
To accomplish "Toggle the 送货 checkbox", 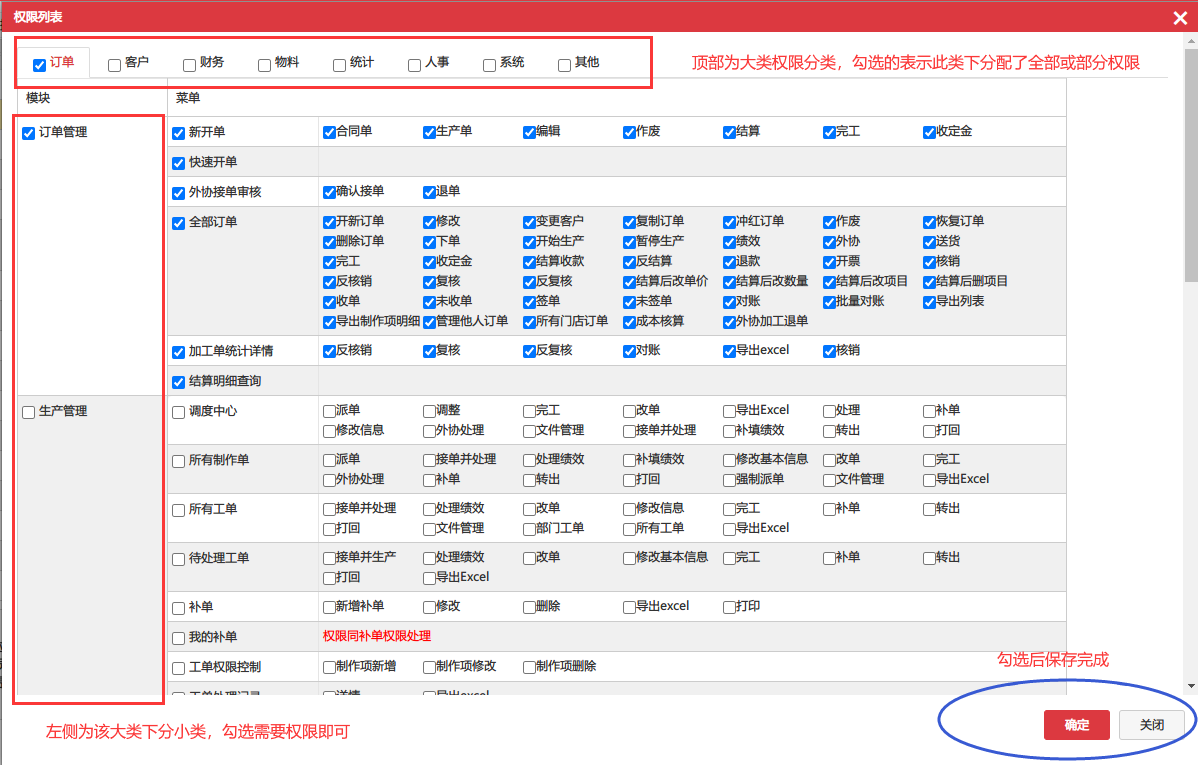I will pos(929,242).
